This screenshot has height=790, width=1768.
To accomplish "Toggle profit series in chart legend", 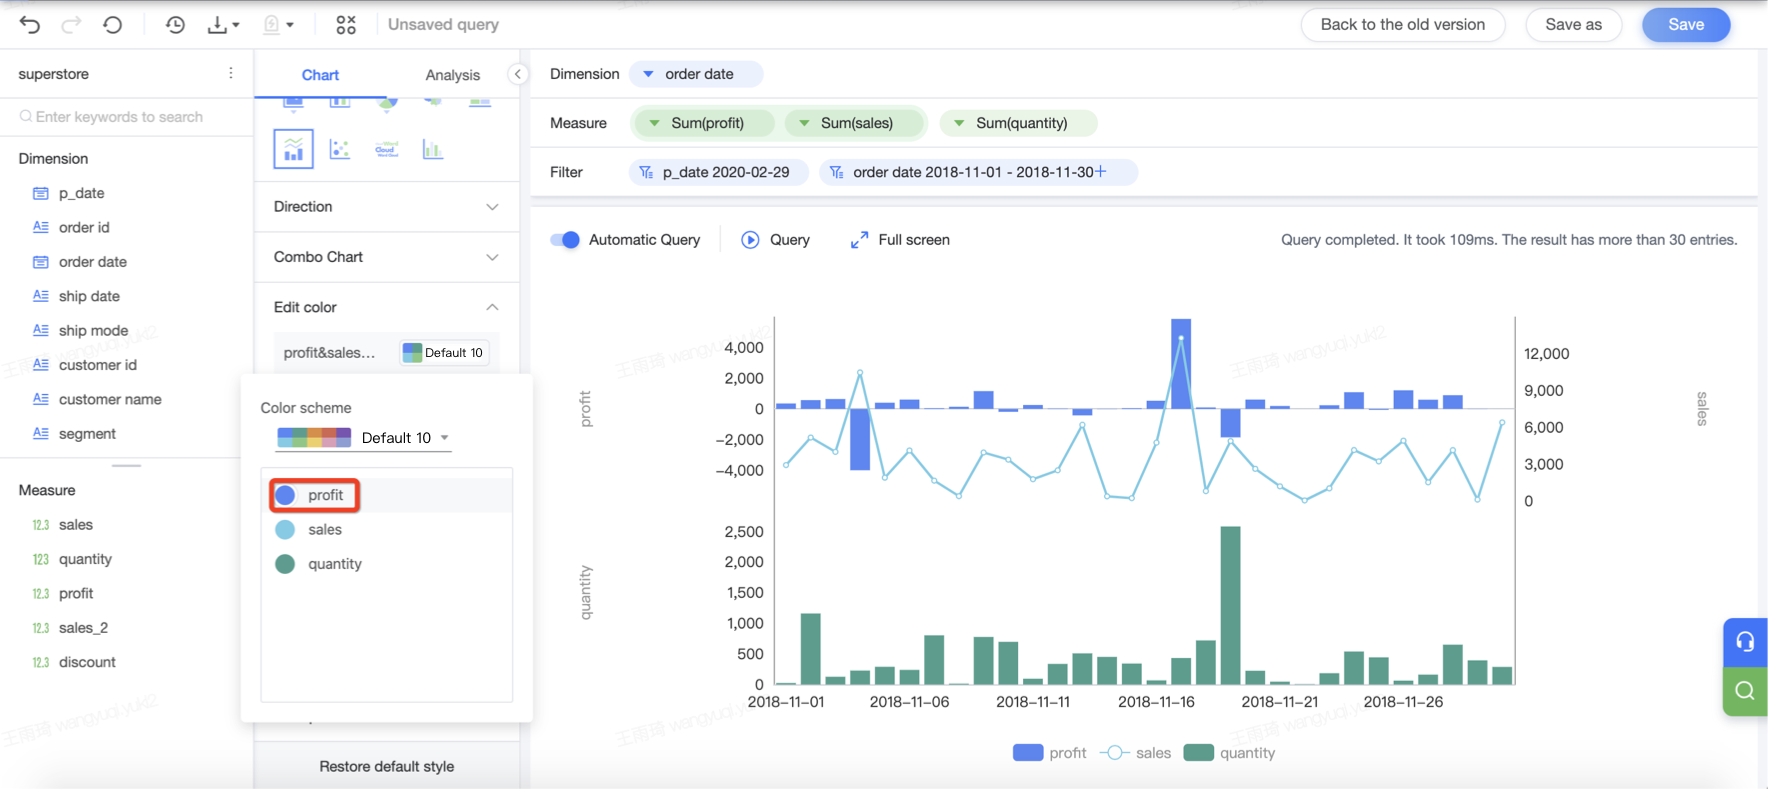I will pyautogui.click(x=1050, y=753).
